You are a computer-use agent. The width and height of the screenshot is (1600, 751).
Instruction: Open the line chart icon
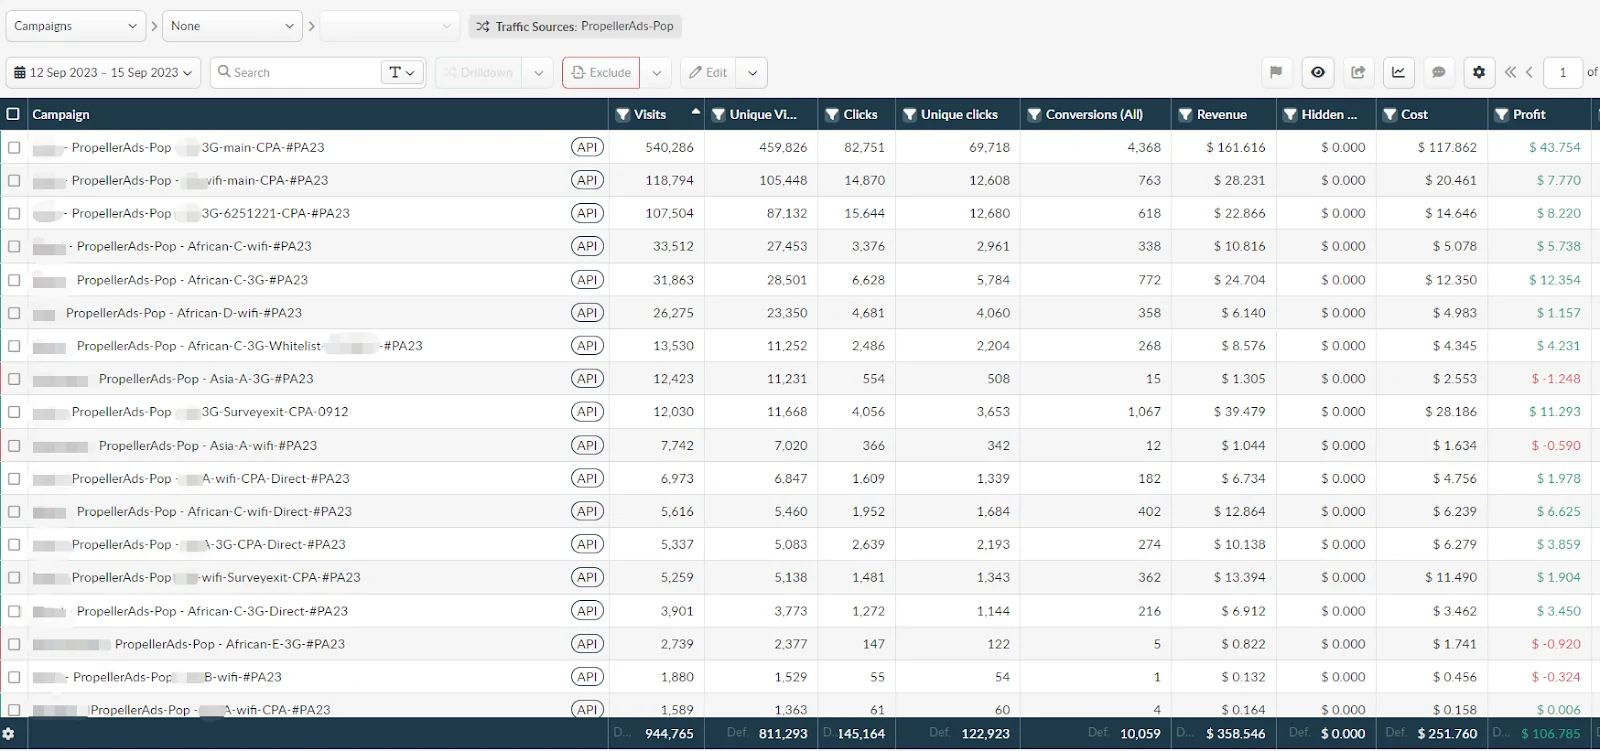(x=1398, y=72)
